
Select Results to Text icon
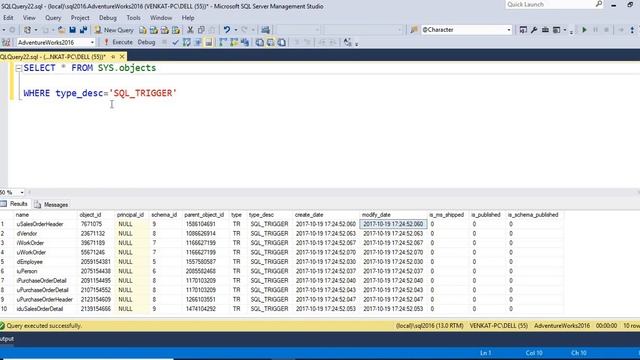[x=260, y=42]
